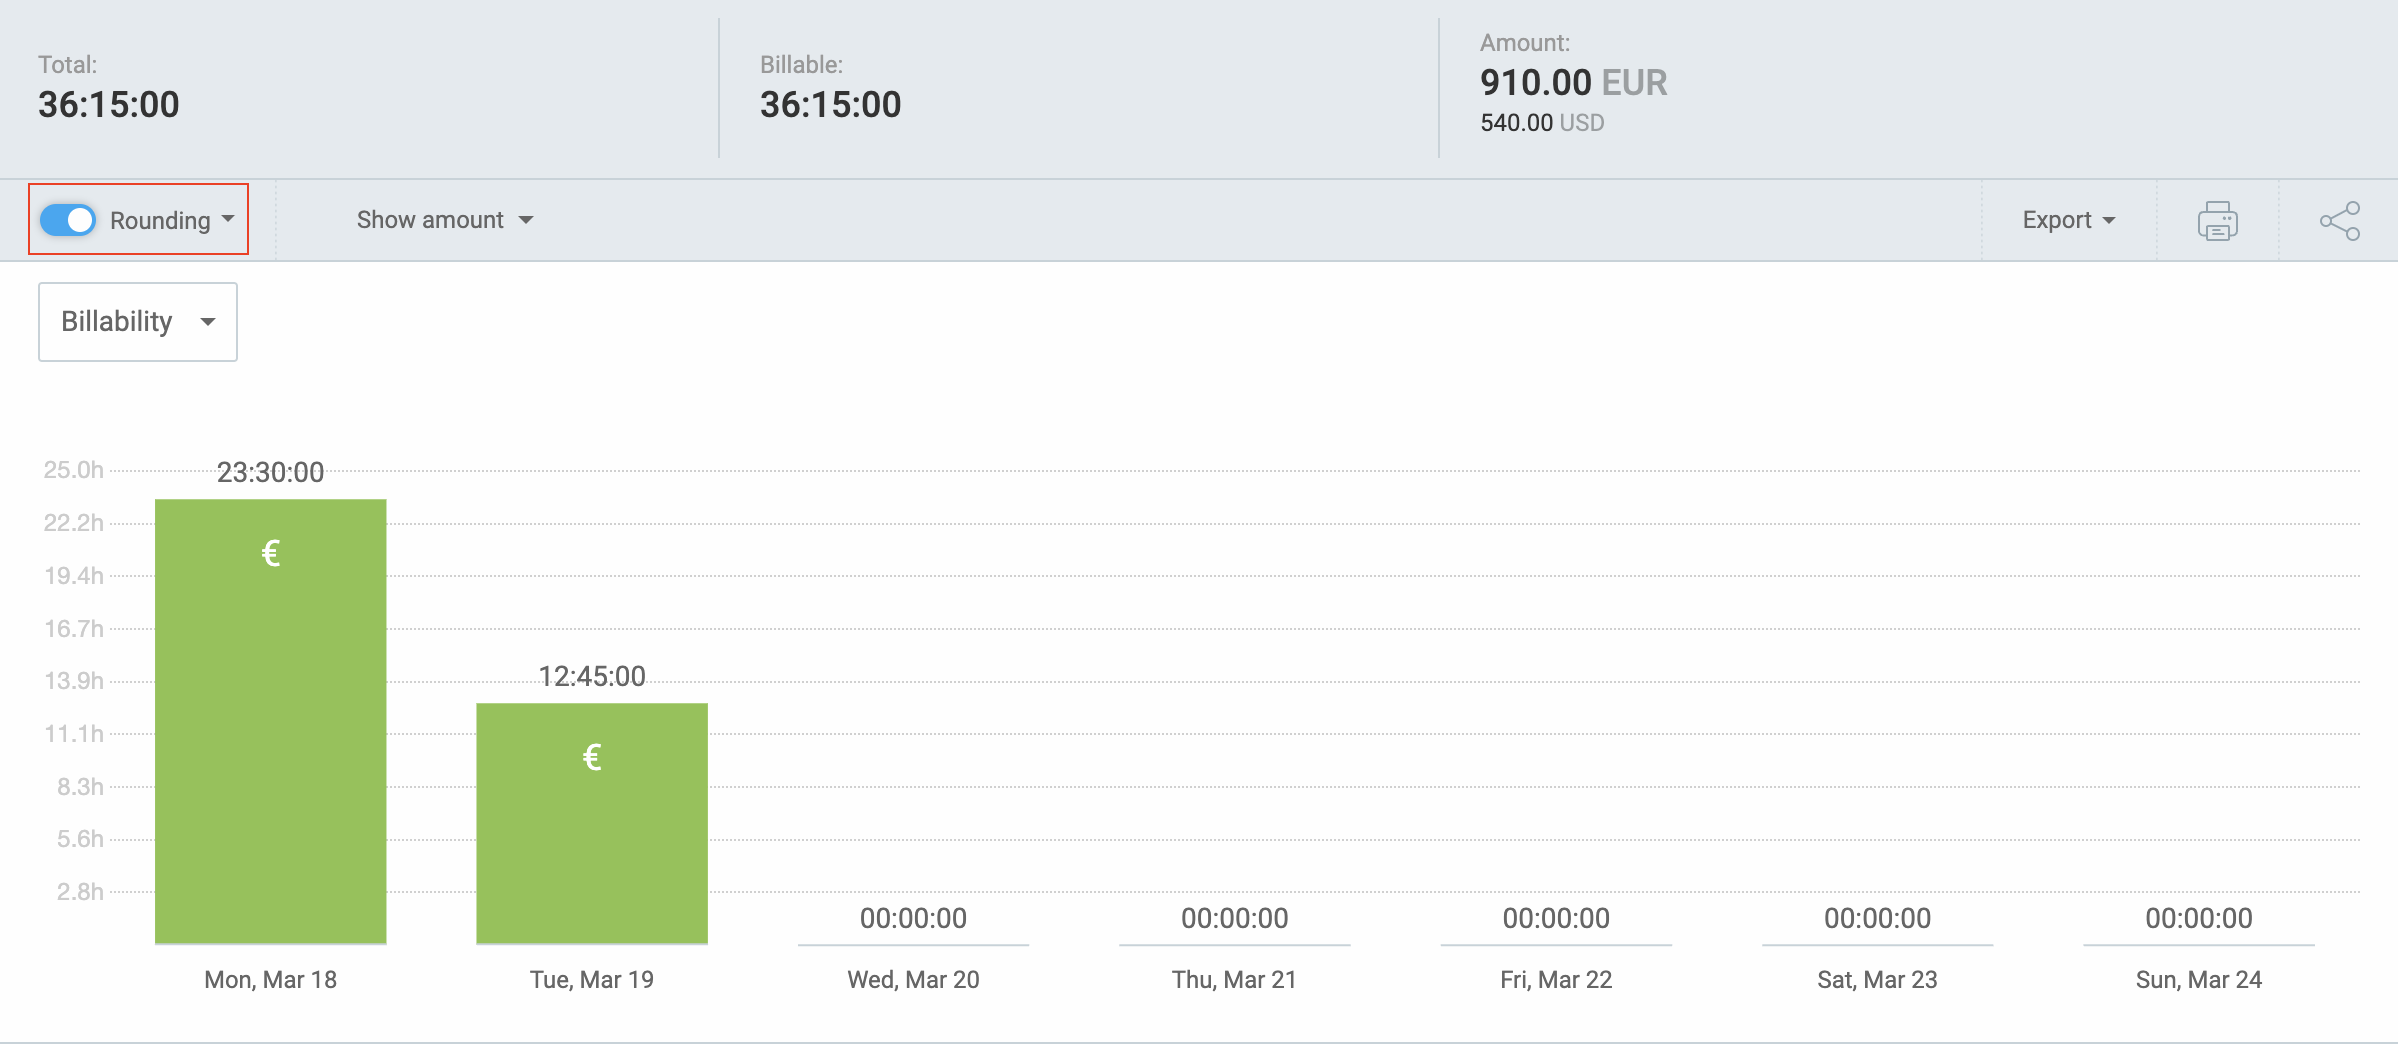Click the 12:45:00 bar label
2398x1044 pixels.
[592, 676]
